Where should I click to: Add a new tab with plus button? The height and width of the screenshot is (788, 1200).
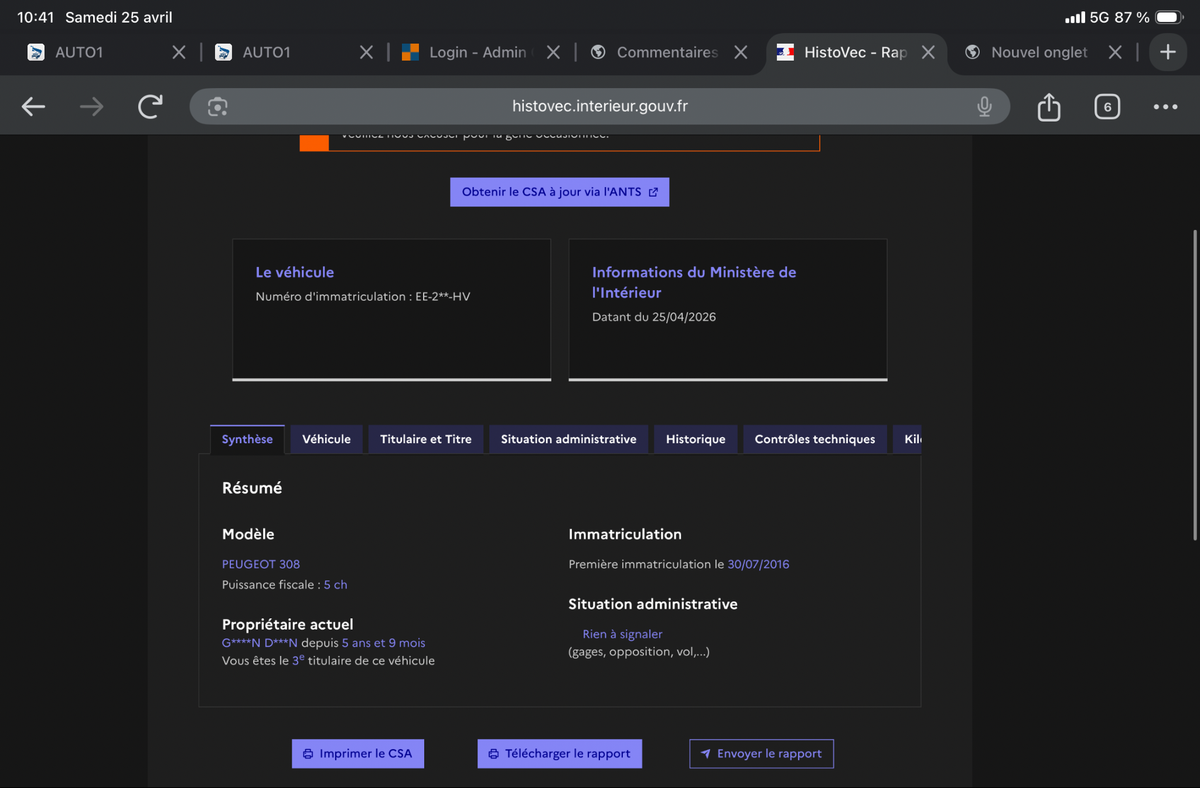(1167, 52)
